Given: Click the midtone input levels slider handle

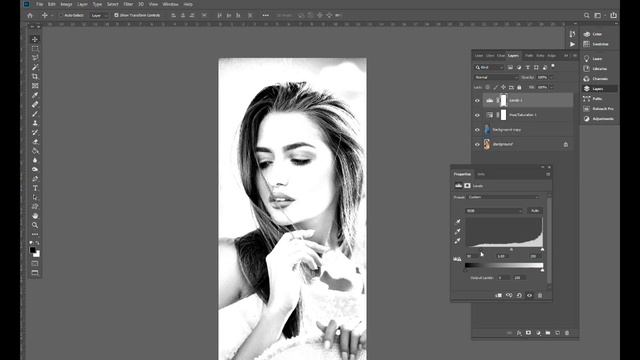Looking at the screenshot, I should pyautogui.click(x=511, y=249).
